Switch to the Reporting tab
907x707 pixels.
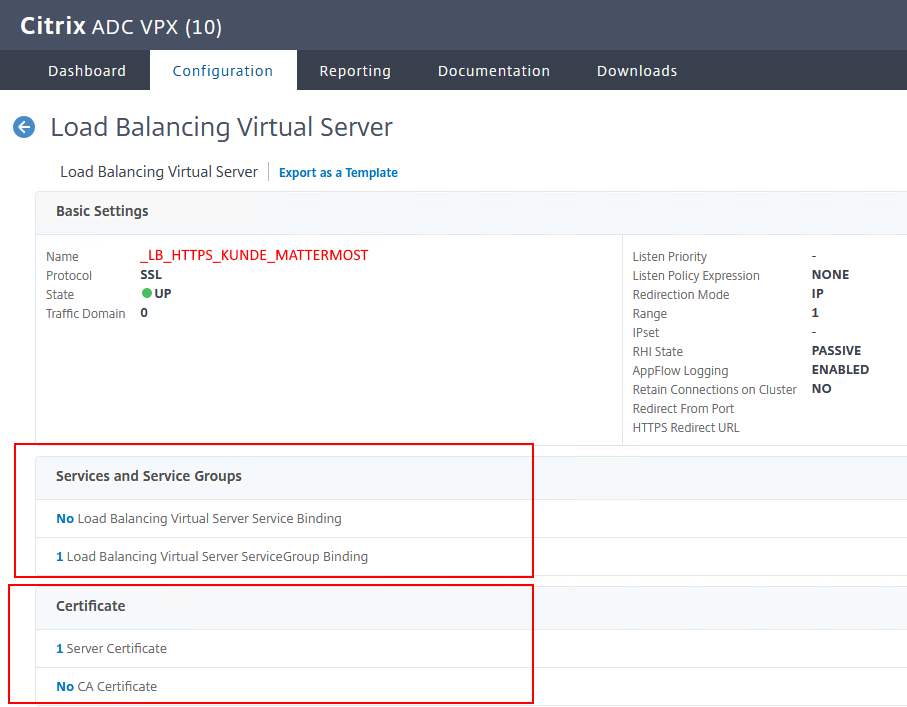pos(355,71)
